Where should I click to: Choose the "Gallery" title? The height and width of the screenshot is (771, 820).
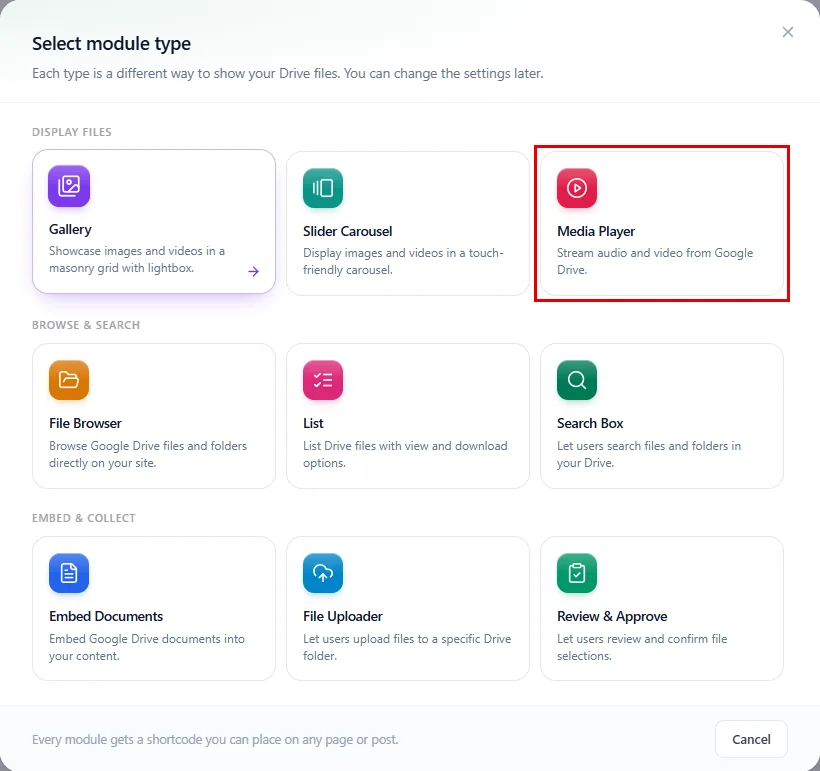(70, 230)
